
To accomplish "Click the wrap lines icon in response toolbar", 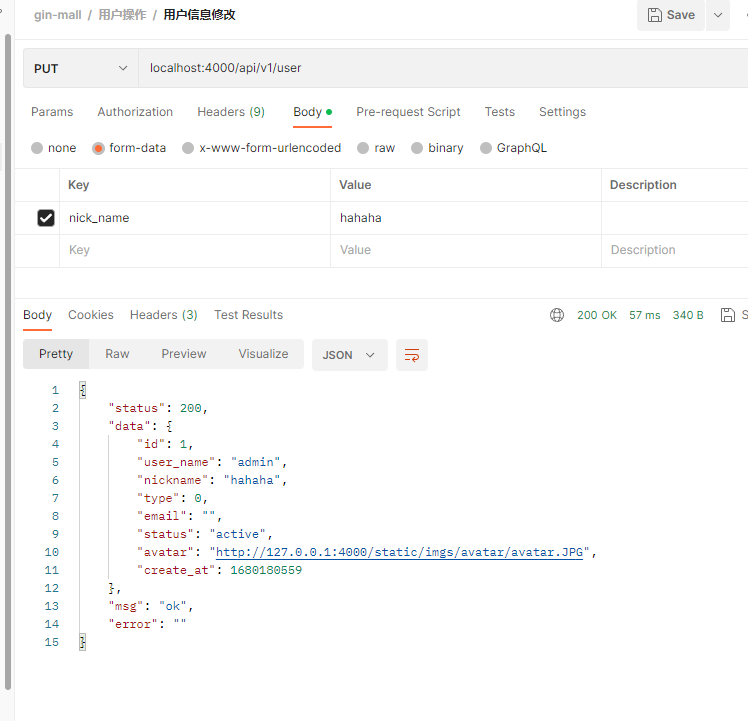I will point(412,355).
